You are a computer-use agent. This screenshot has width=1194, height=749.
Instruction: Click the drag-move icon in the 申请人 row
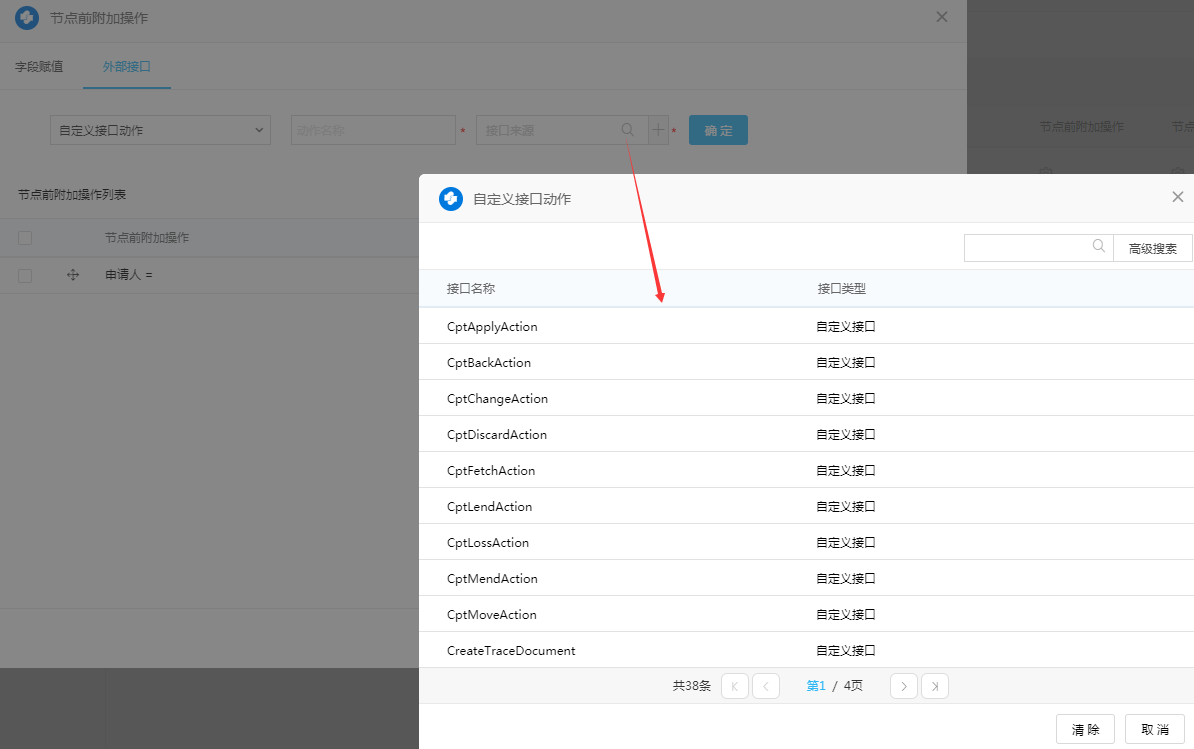73,274
